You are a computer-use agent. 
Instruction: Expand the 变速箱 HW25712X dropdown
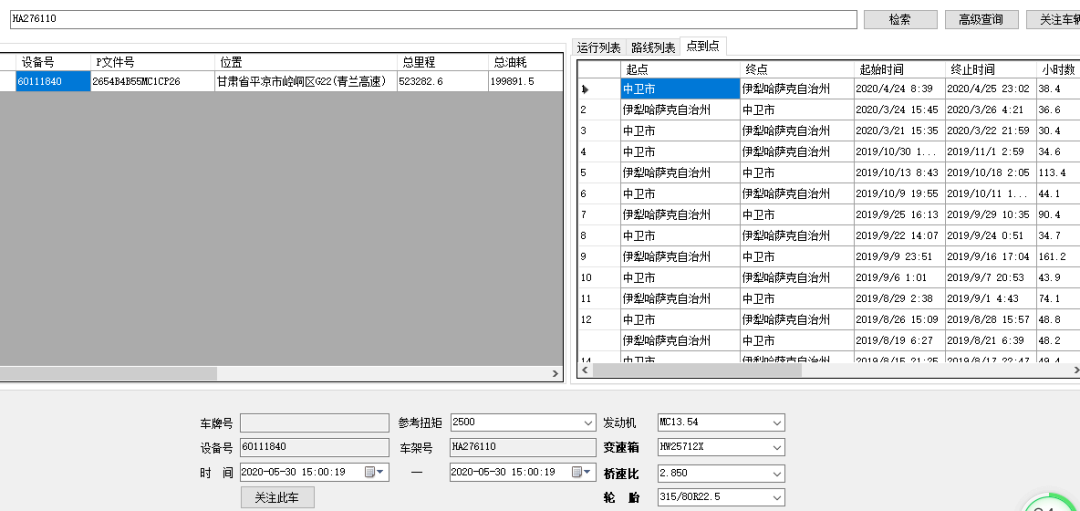[x=777, y=447]
